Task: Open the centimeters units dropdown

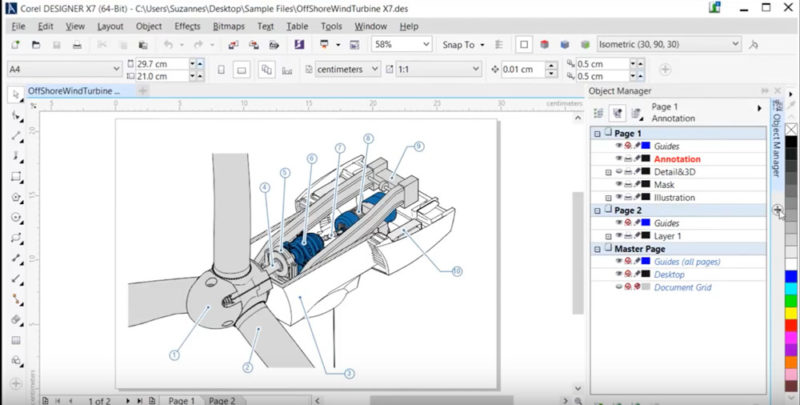Action: pos(375,69)
